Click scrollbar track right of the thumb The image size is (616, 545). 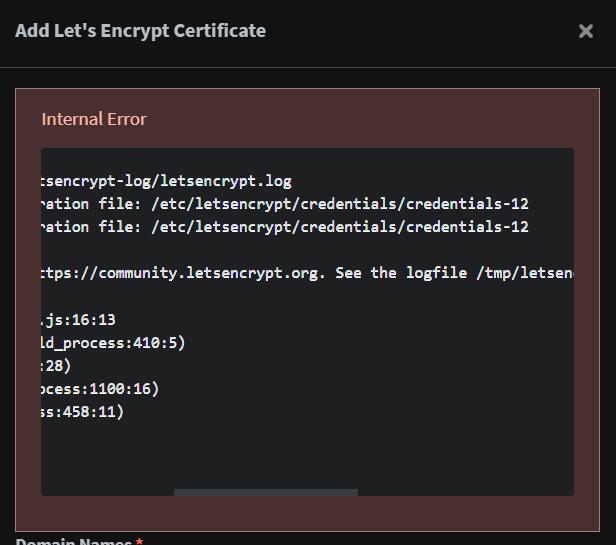click(x=465, y=492)
